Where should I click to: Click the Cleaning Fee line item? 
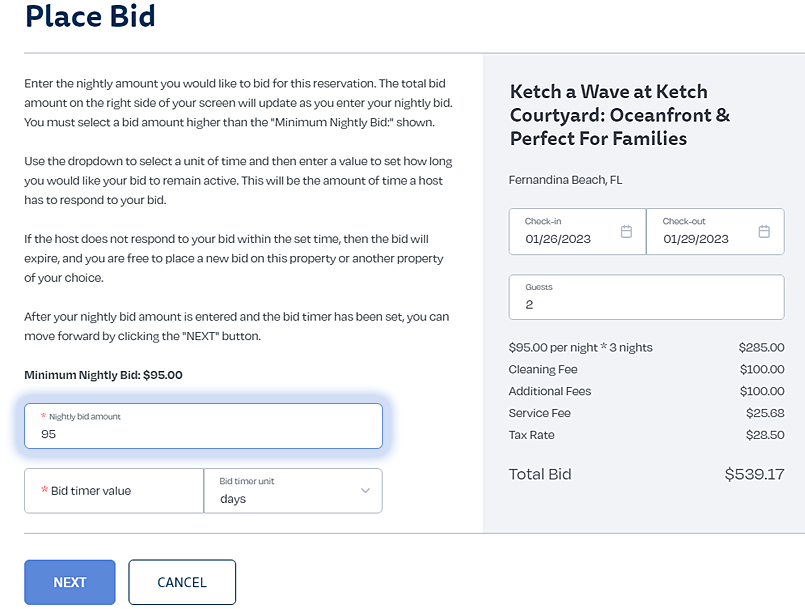(544, 370)
